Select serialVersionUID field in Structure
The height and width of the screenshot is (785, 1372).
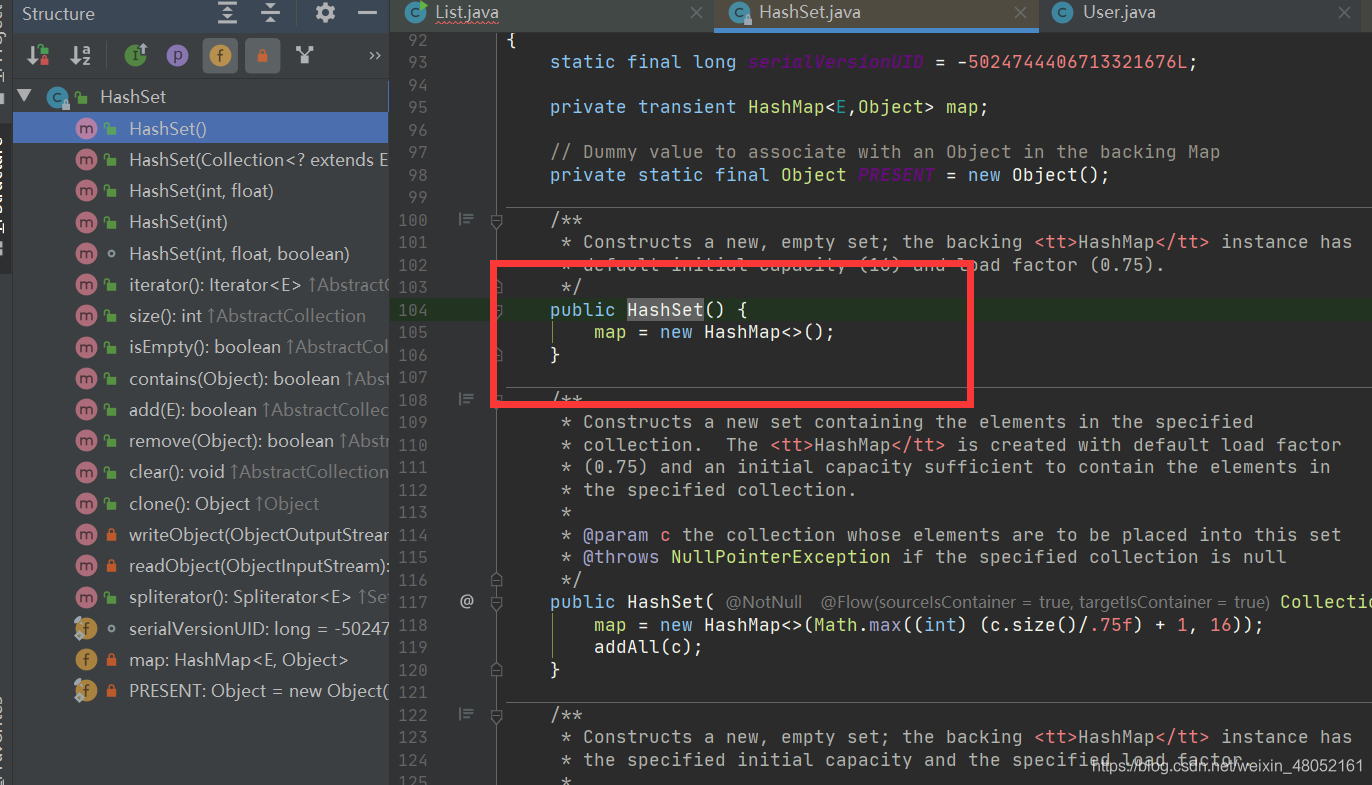click(x=200, y=629)
